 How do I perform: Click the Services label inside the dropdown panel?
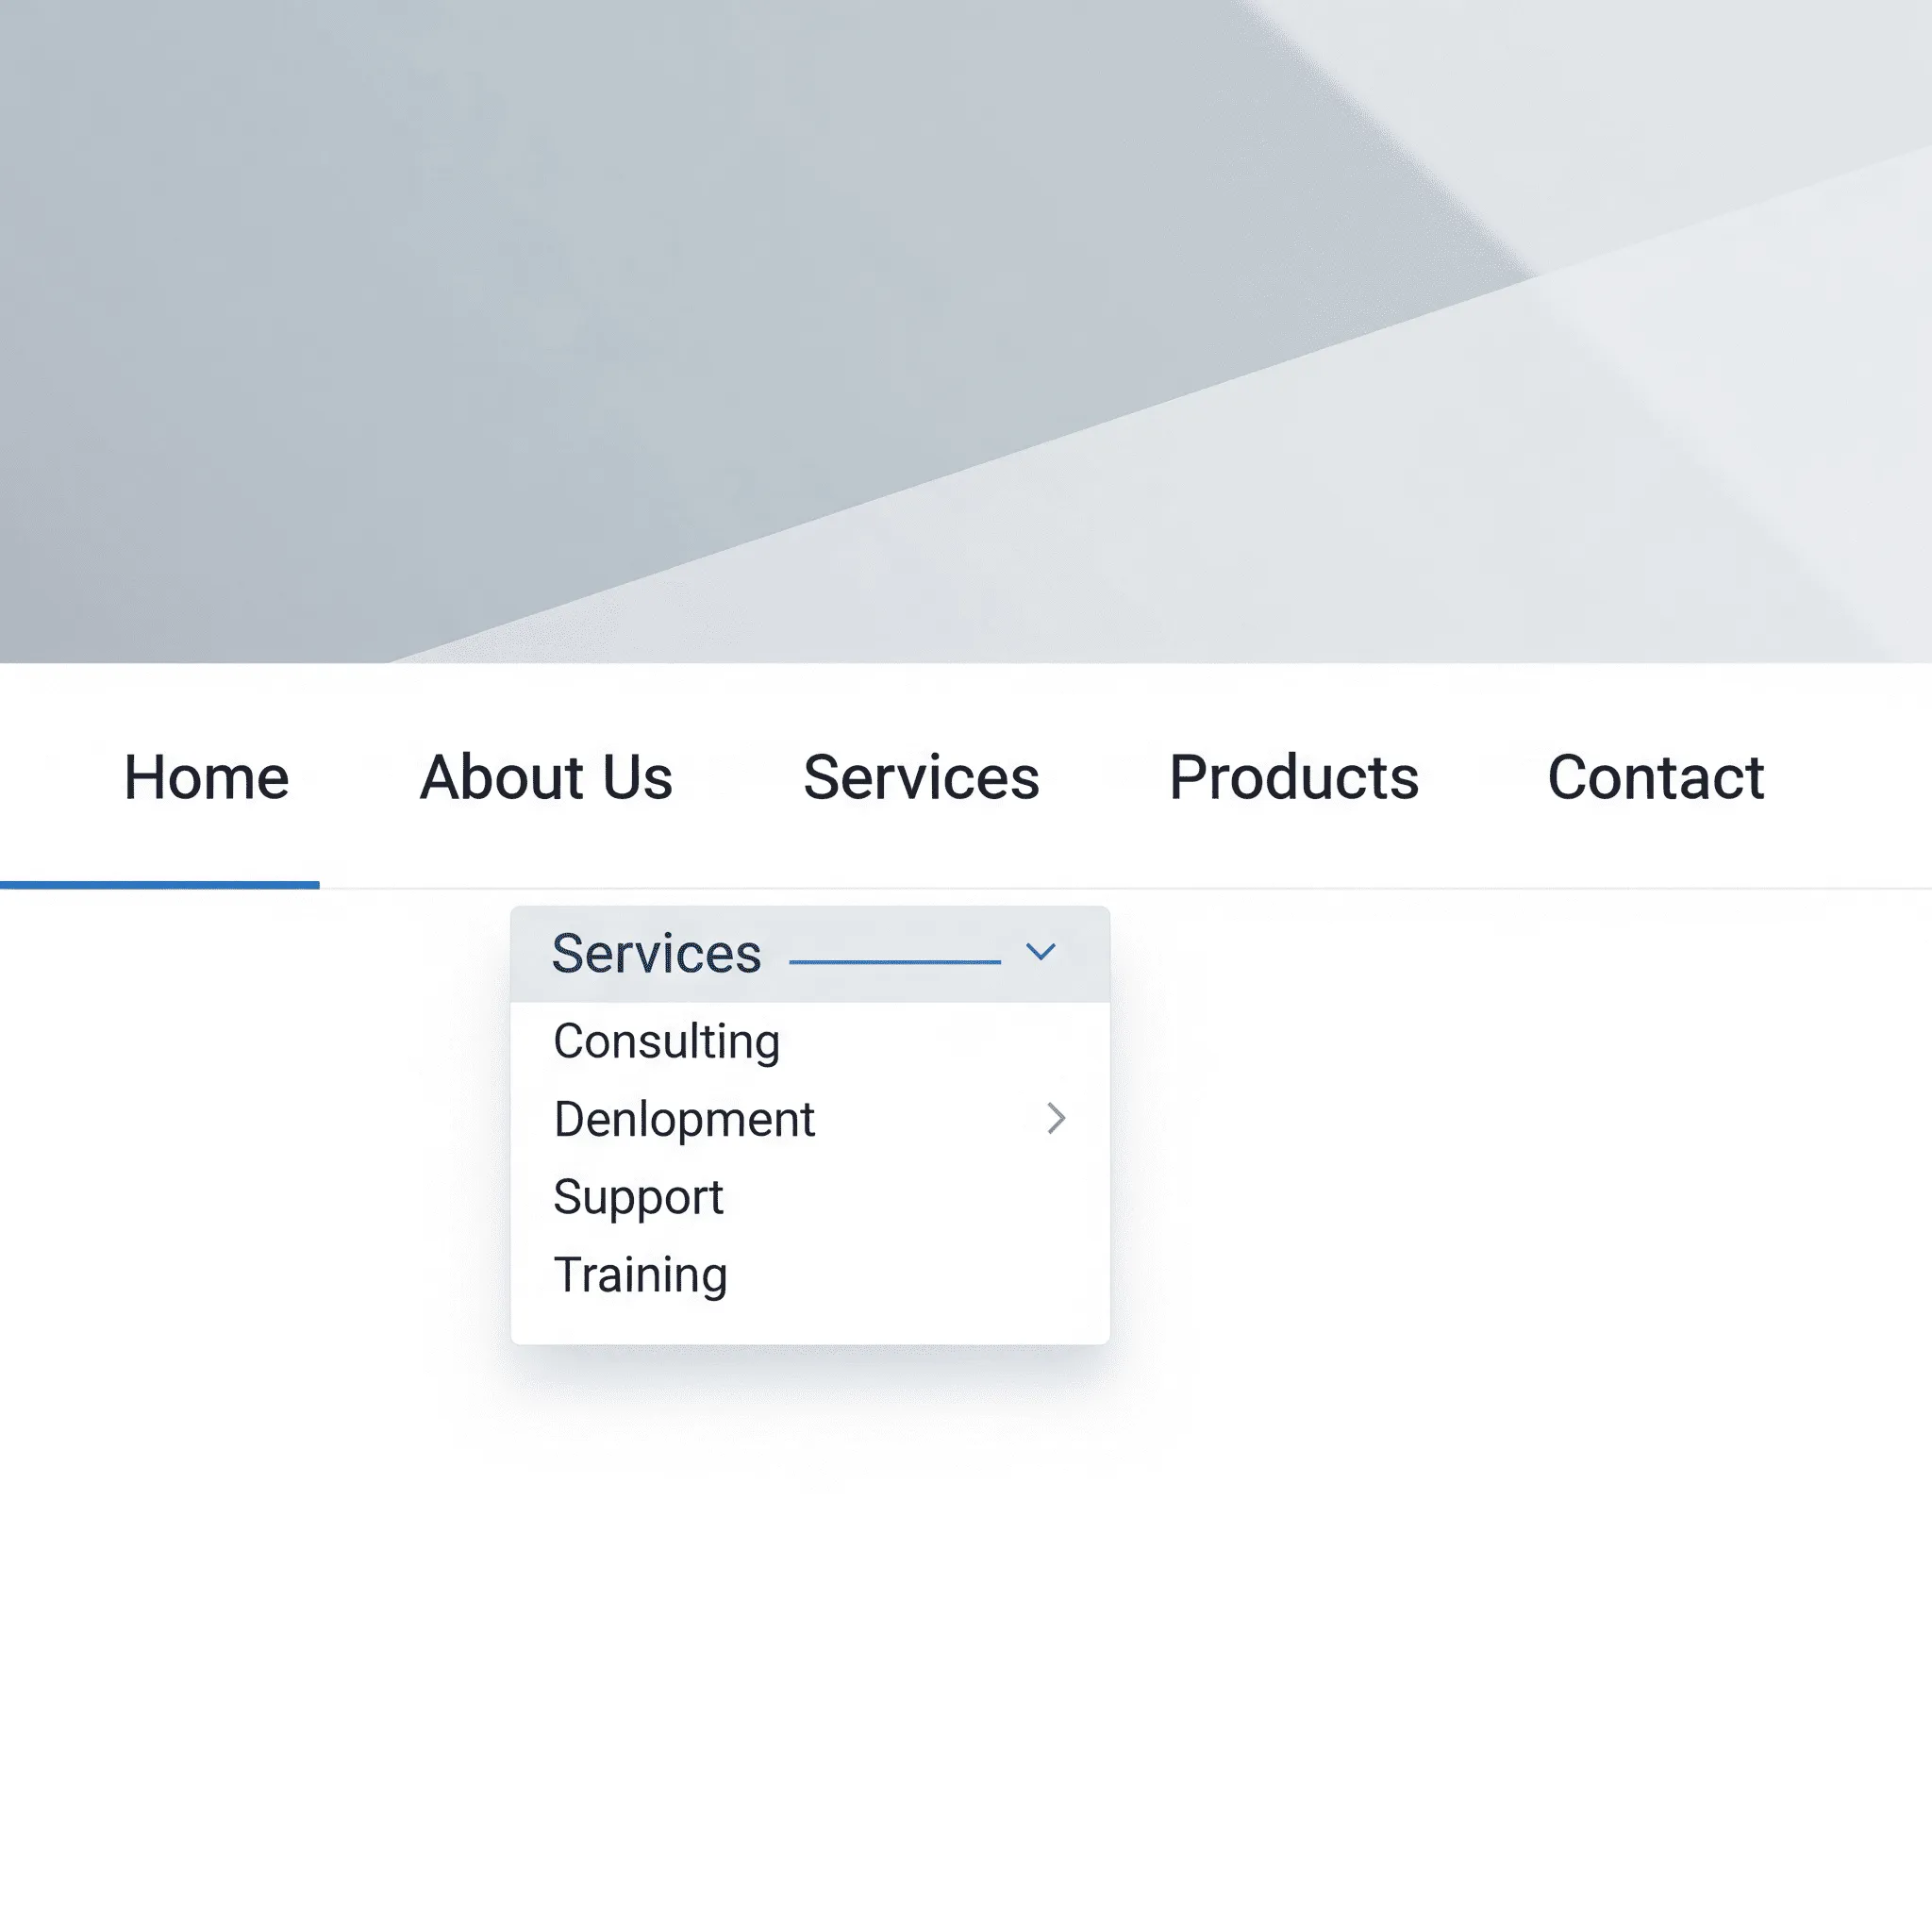tap(656, 952)
